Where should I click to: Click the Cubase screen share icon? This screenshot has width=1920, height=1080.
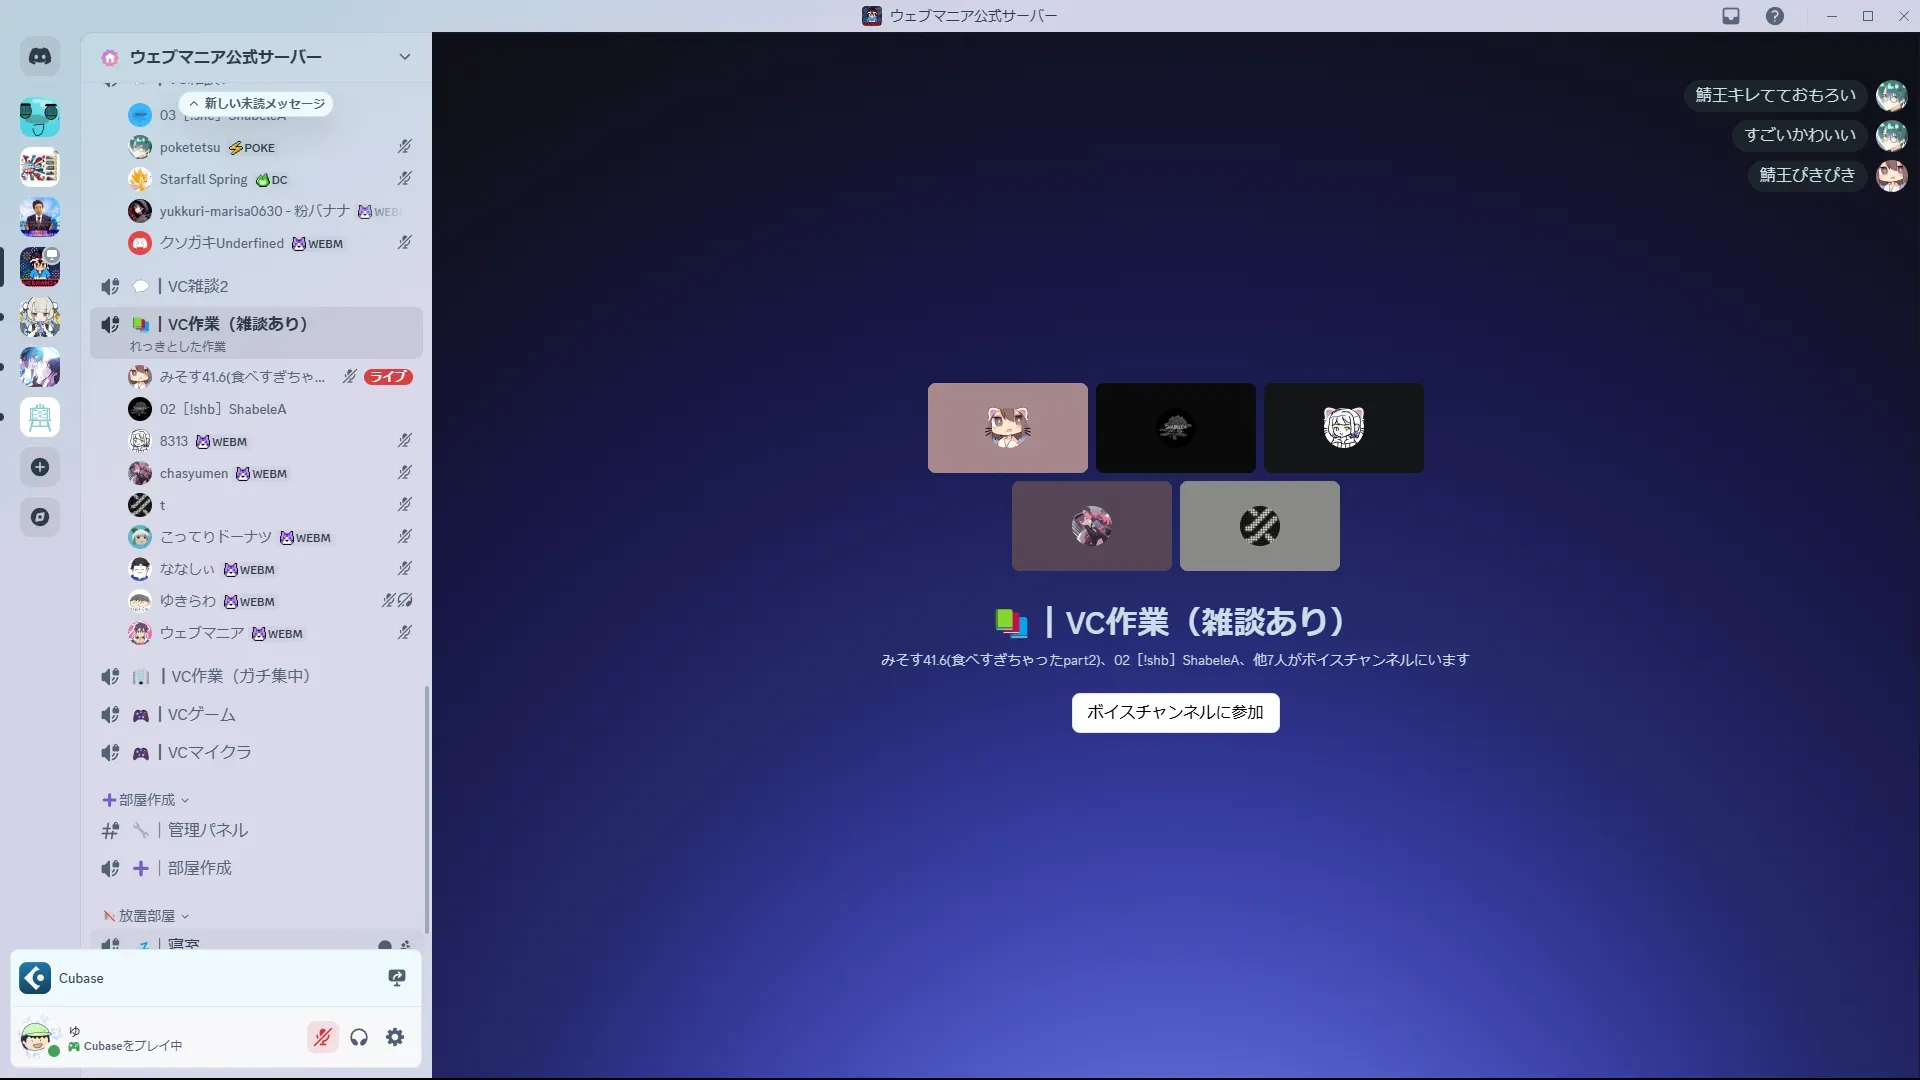397,978
